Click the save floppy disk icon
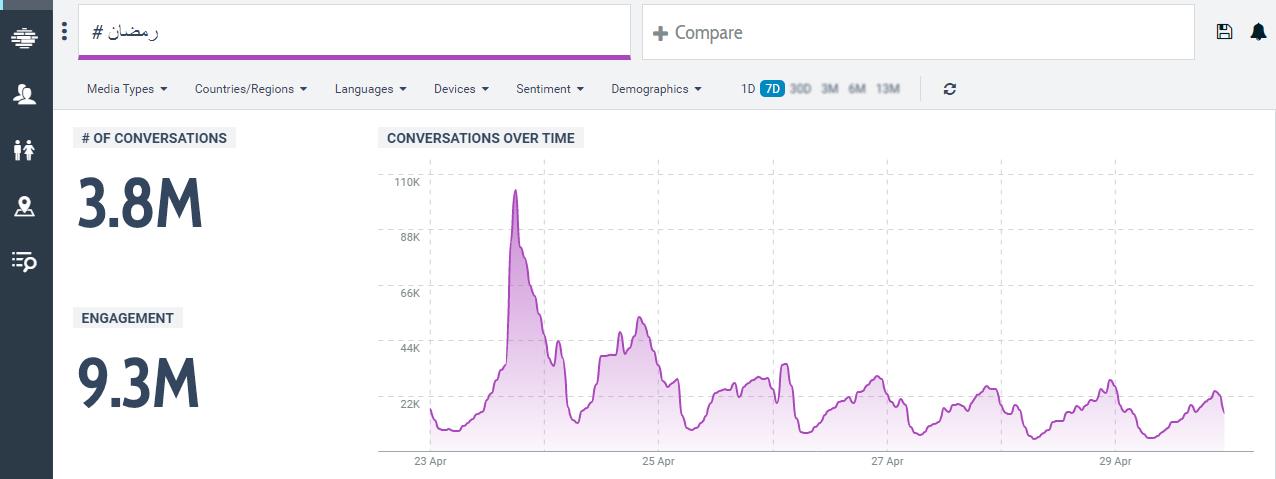The image size is (1276, 479). [1224, 32]
